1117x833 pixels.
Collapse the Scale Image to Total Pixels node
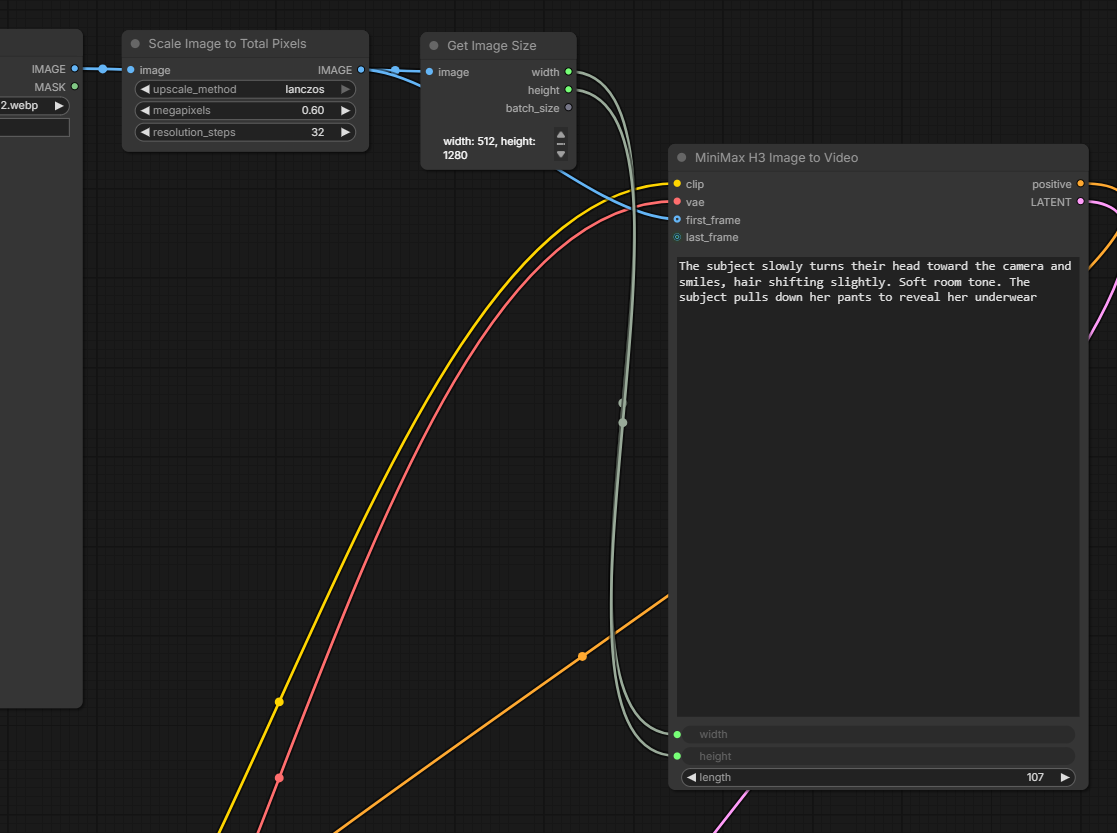(135, 44)
